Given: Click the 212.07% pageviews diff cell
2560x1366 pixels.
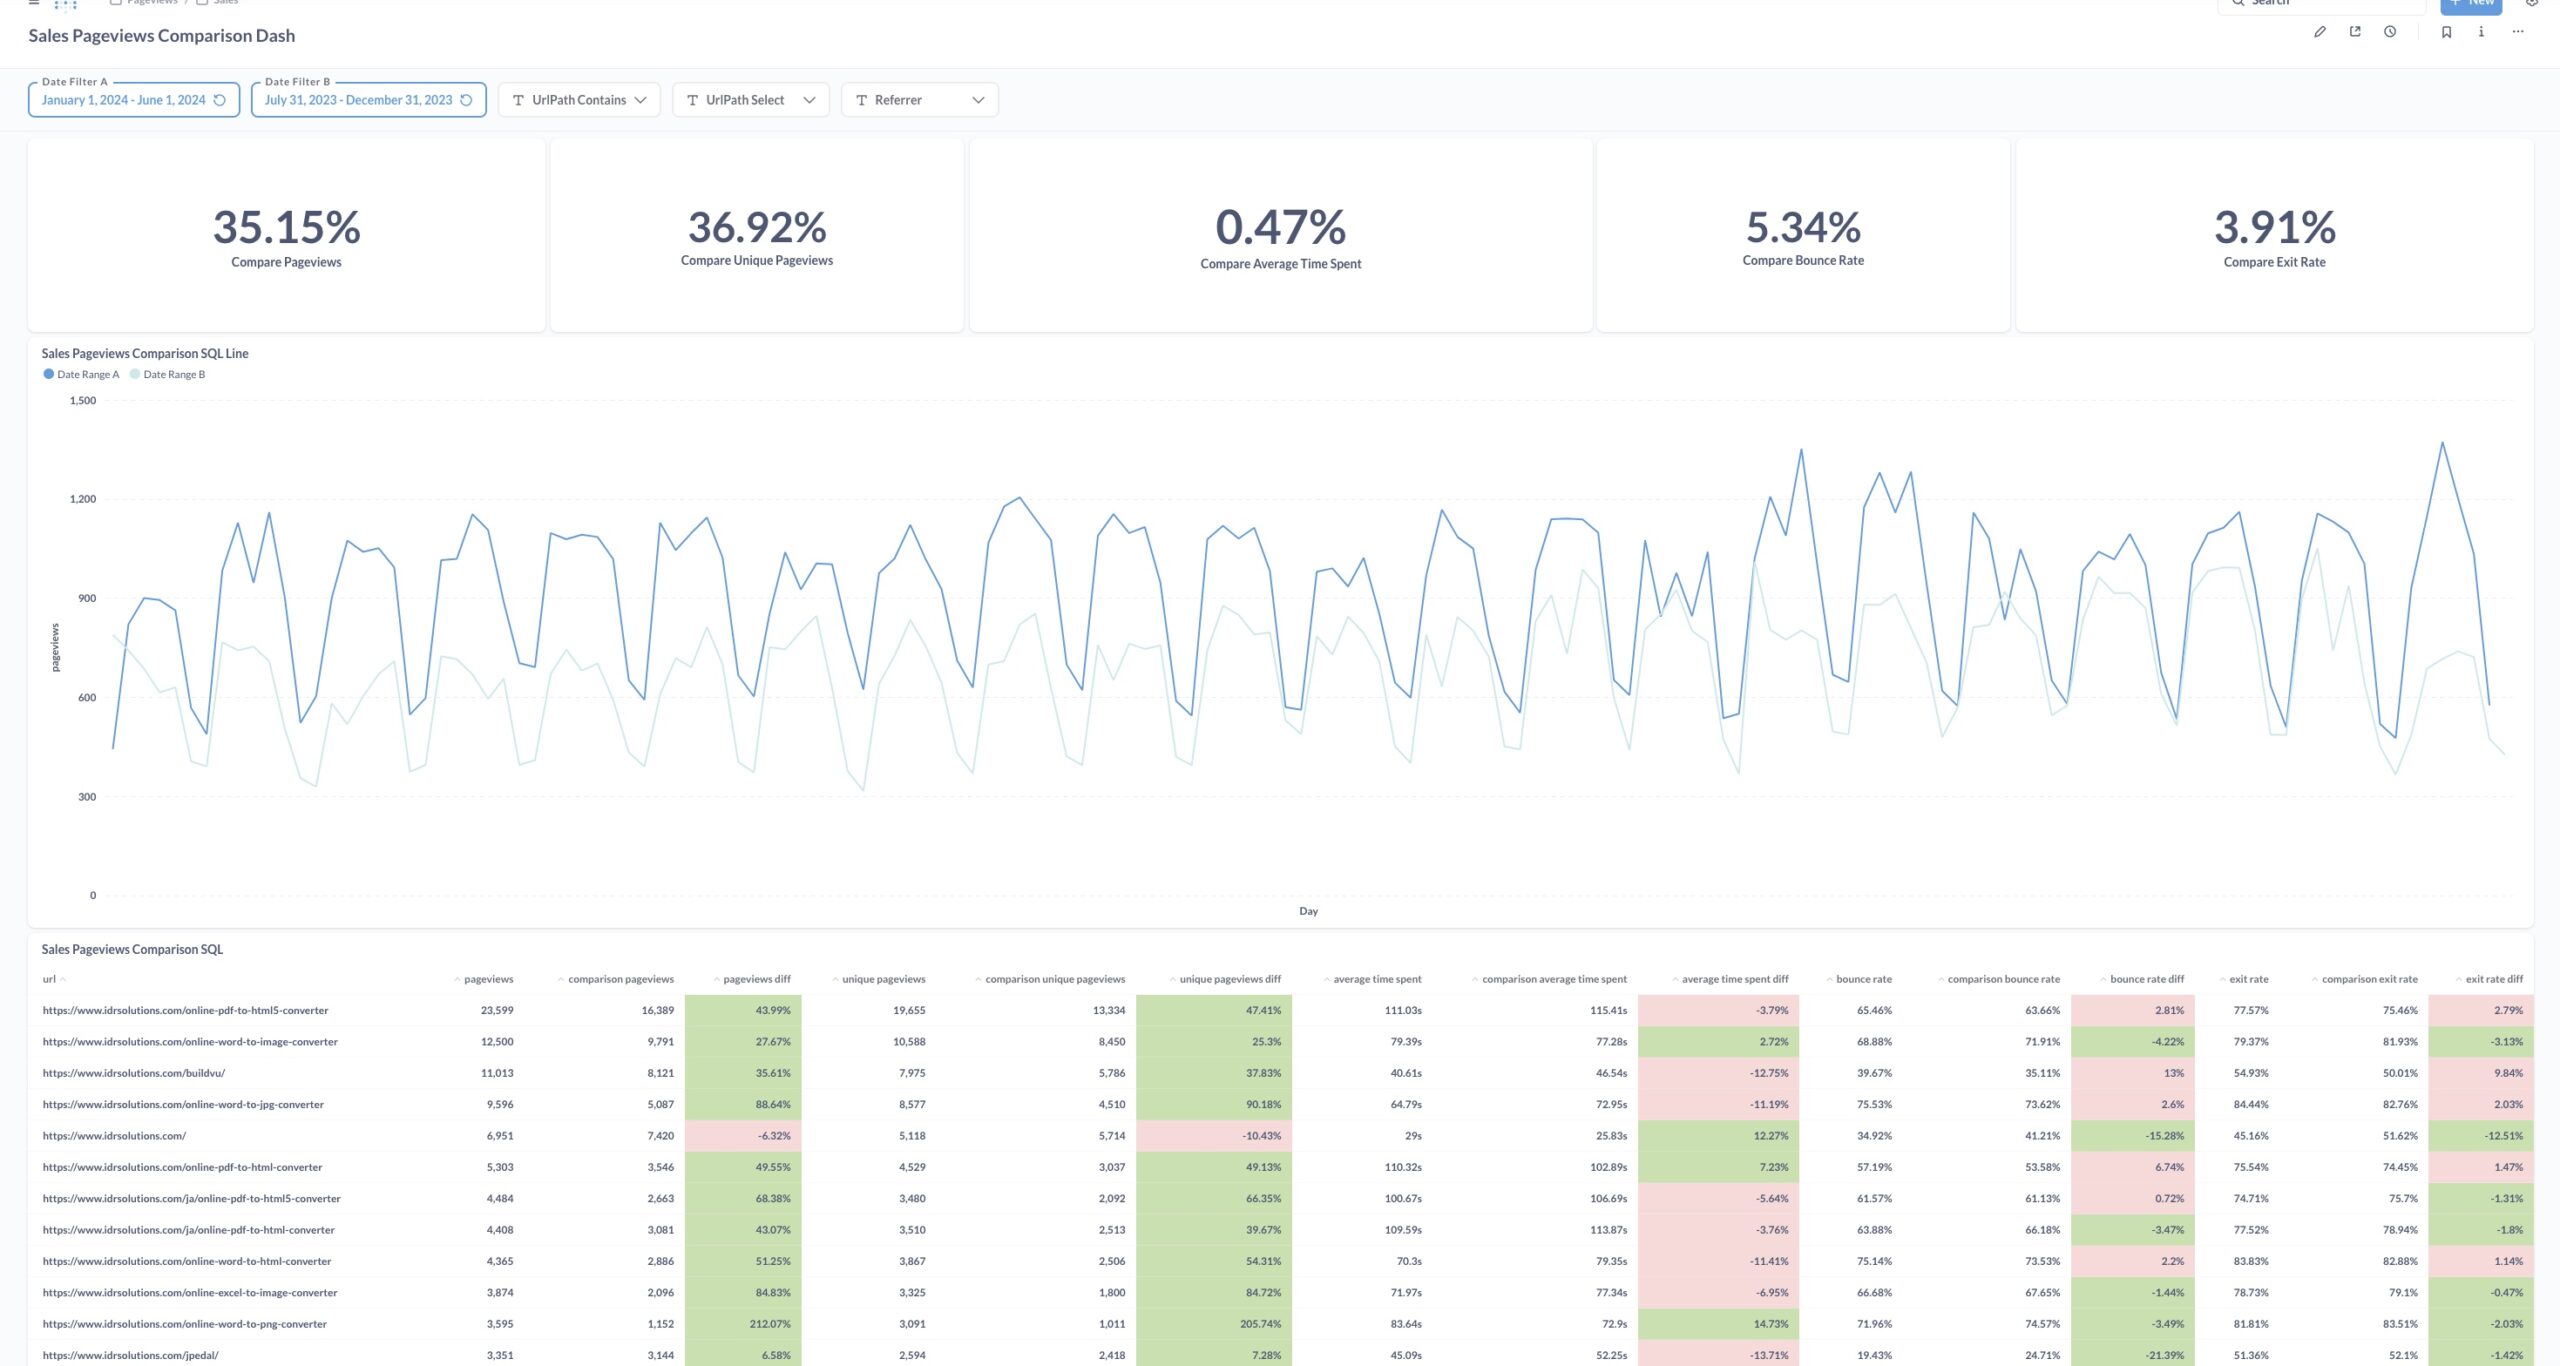Looking at the screenshot, I should click(743, 1324).
